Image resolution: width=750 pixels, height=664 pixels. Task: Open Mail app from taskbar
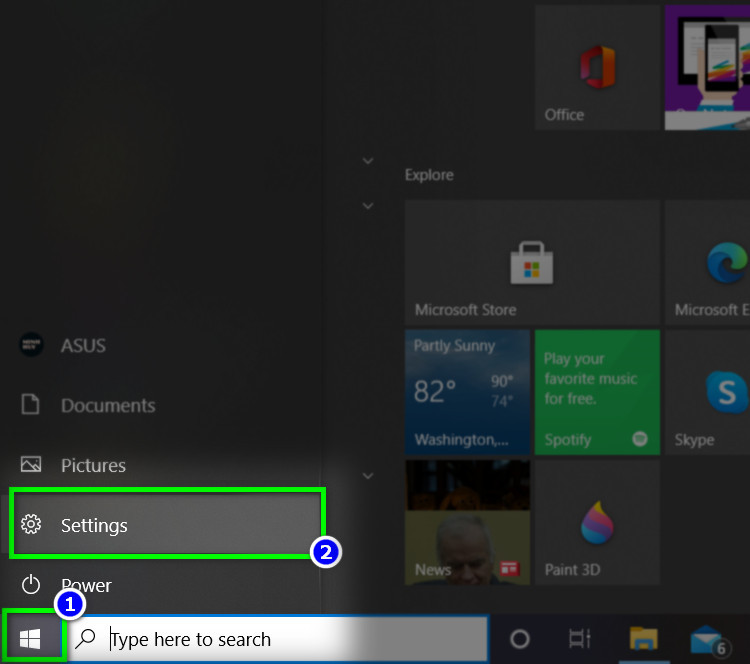pyautogui.click(x=709, y=640)
